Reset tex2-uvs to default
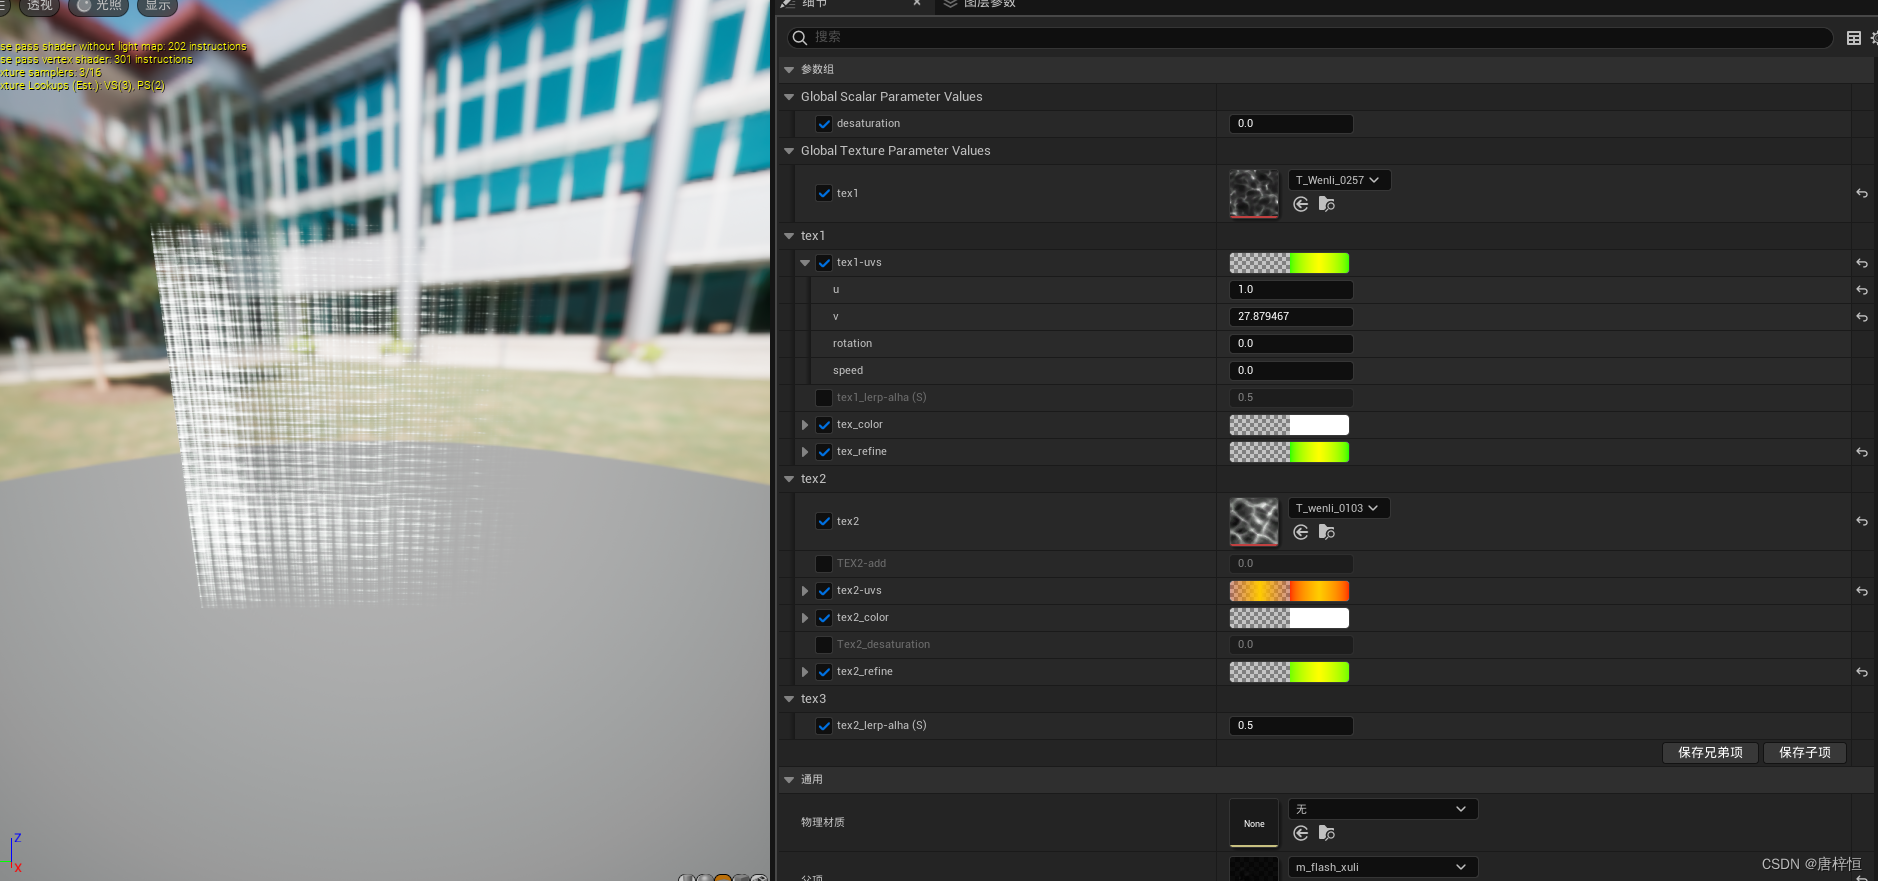 tap(1862, 591)
